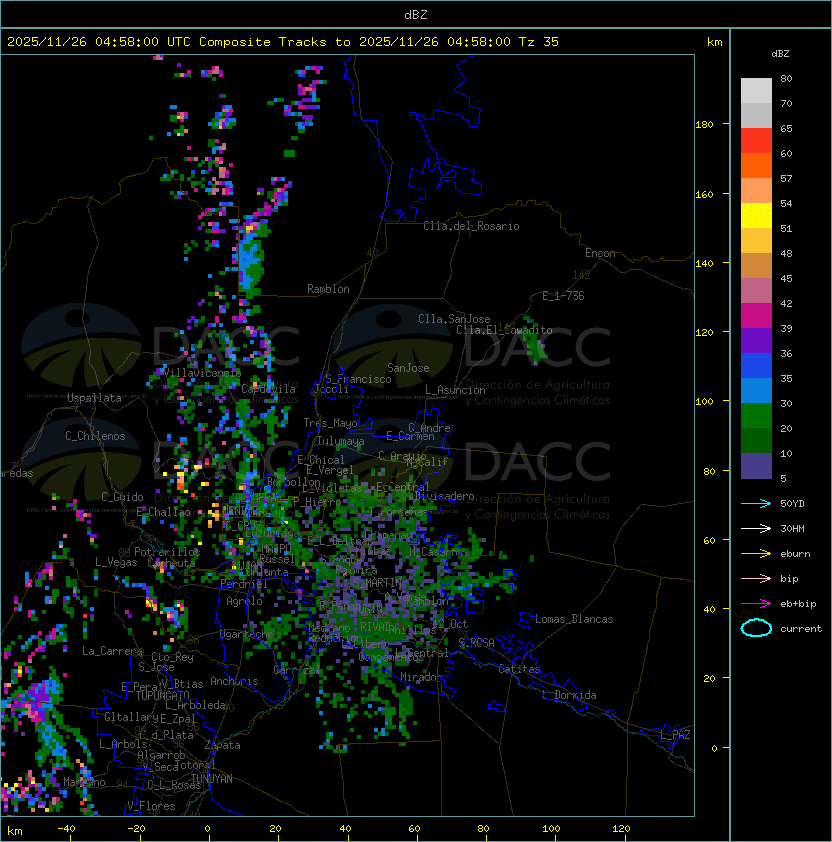This screenshot has height=842, width=832.
Task: Pick the magenta 39-42 dBZ swatch
Action: [756, 315]
